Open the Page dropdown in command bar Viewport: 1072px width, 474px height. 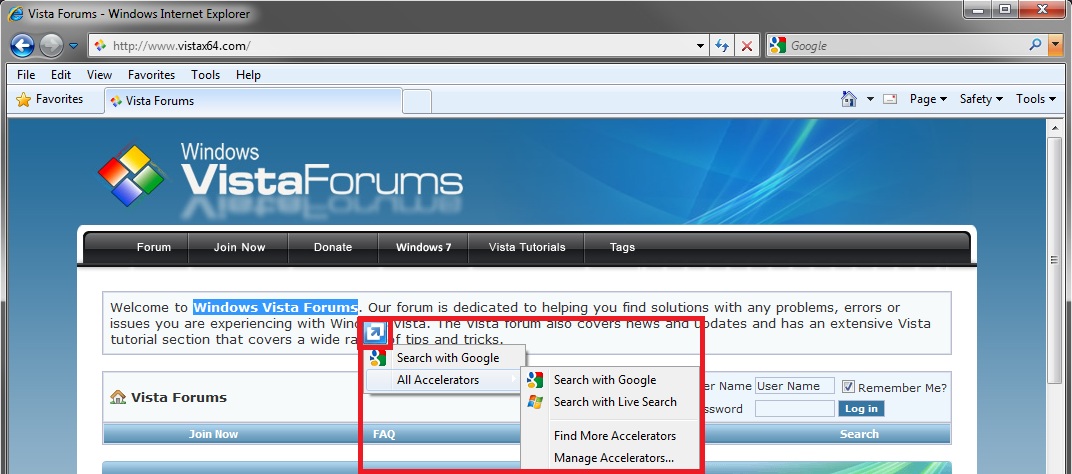tap(928, 99)
